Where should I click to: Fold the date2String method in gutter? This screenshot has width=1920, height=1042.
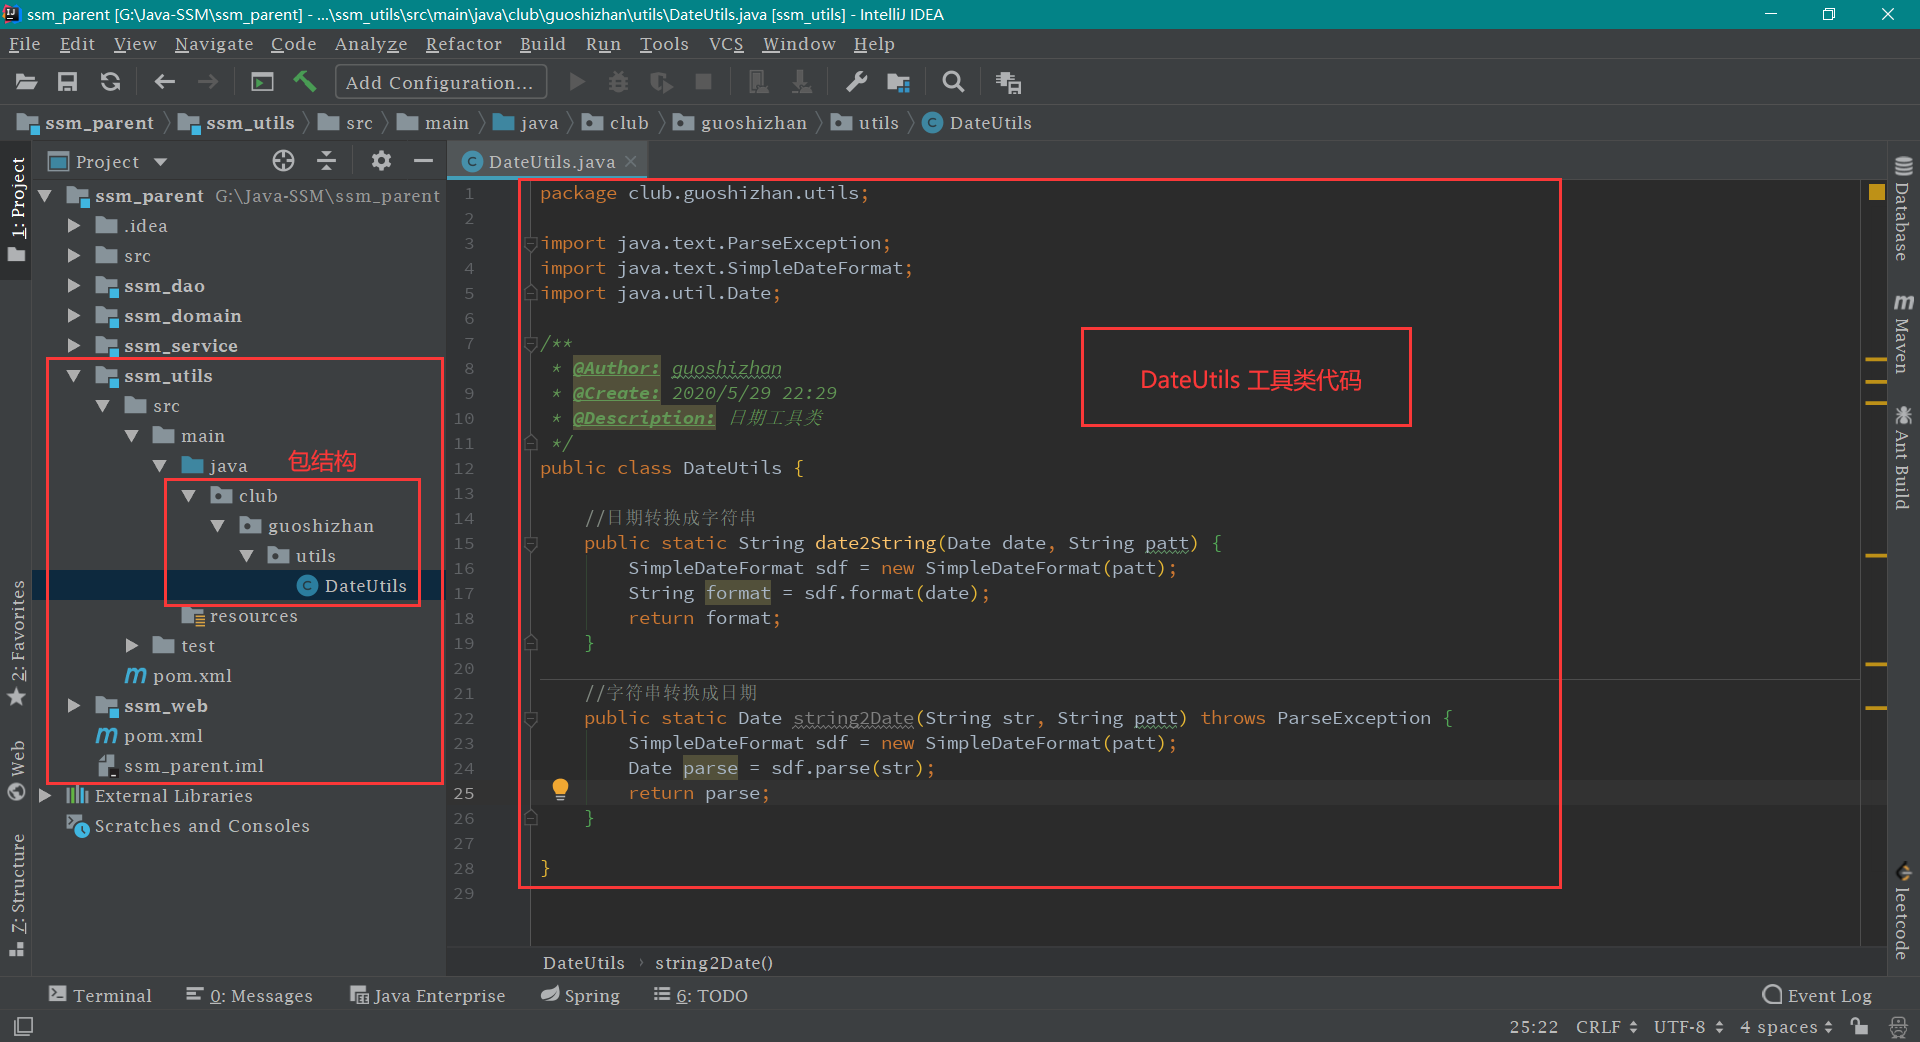(531, 544)
